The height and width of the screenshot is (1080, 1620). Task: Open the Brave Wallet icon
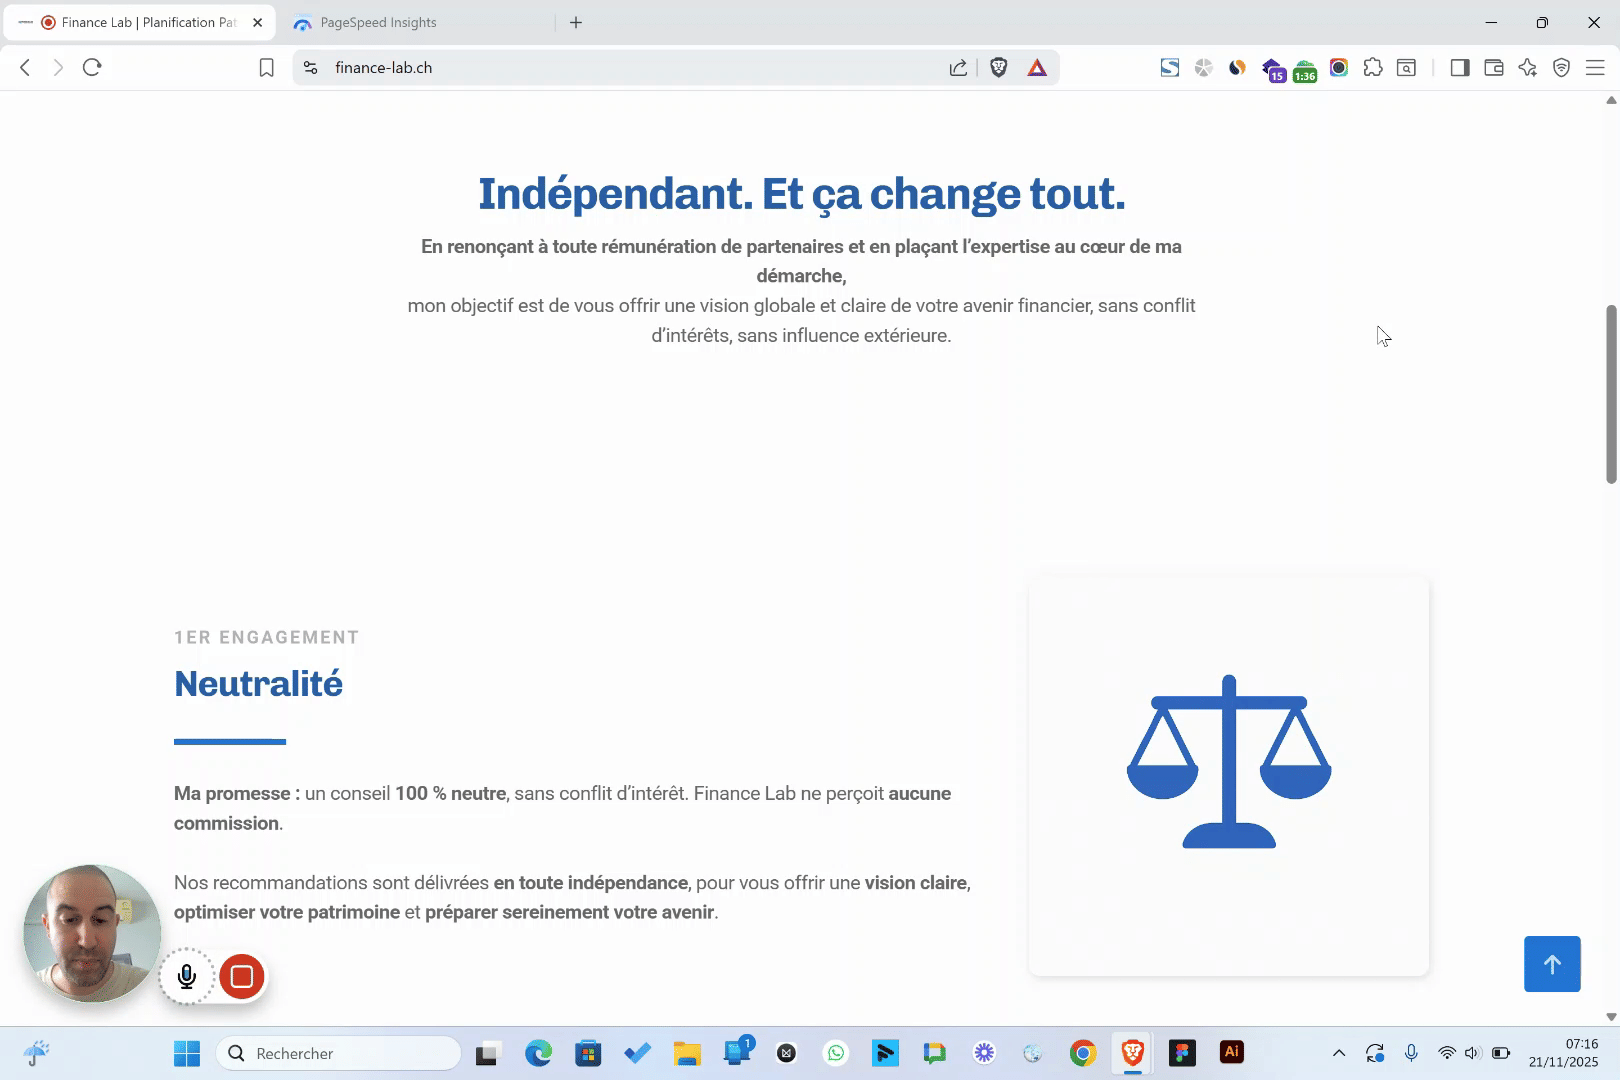[1494, 67]
